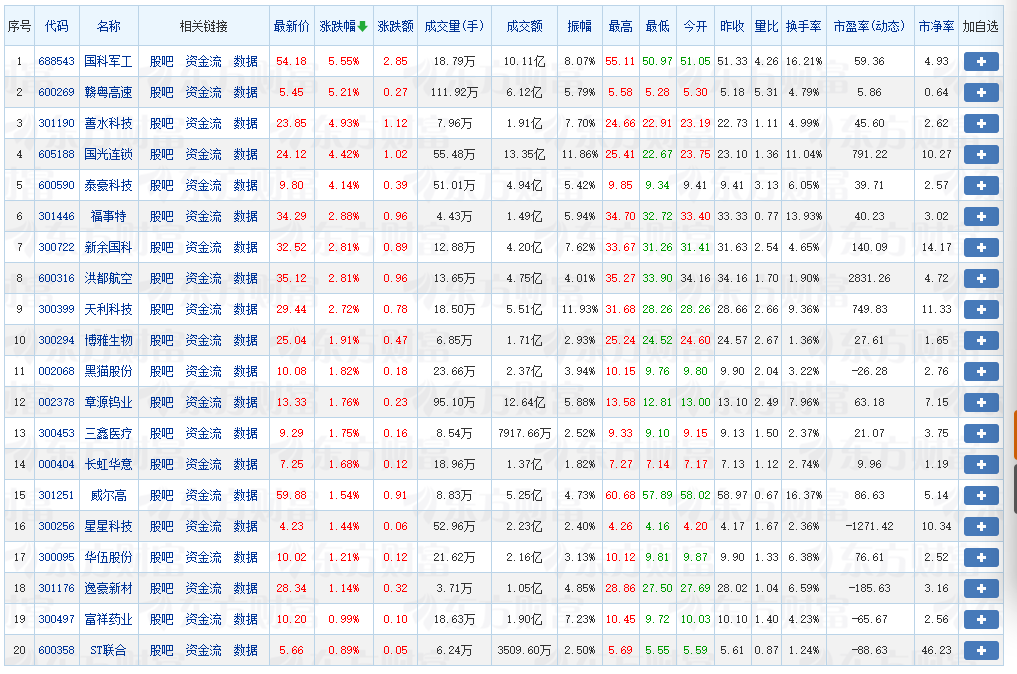Add 赣粤高速 to watchlist with plus button

tap(981, 93)
